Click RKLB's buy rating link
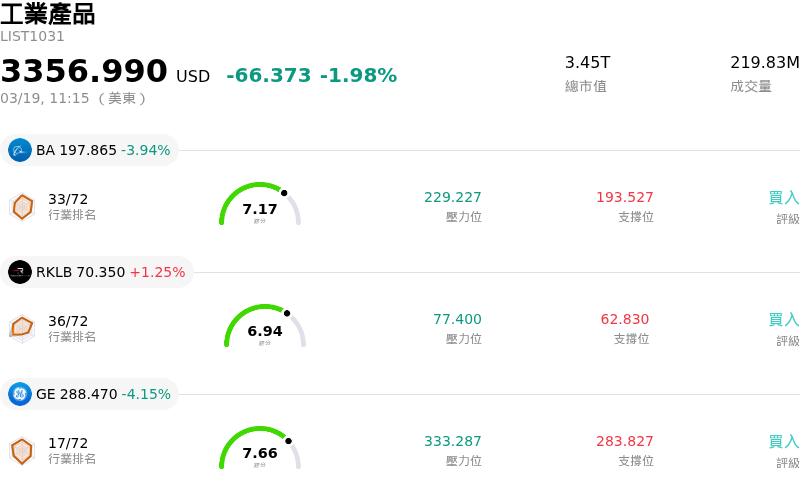This screenshot has width=800, height=488. point(783,320)
